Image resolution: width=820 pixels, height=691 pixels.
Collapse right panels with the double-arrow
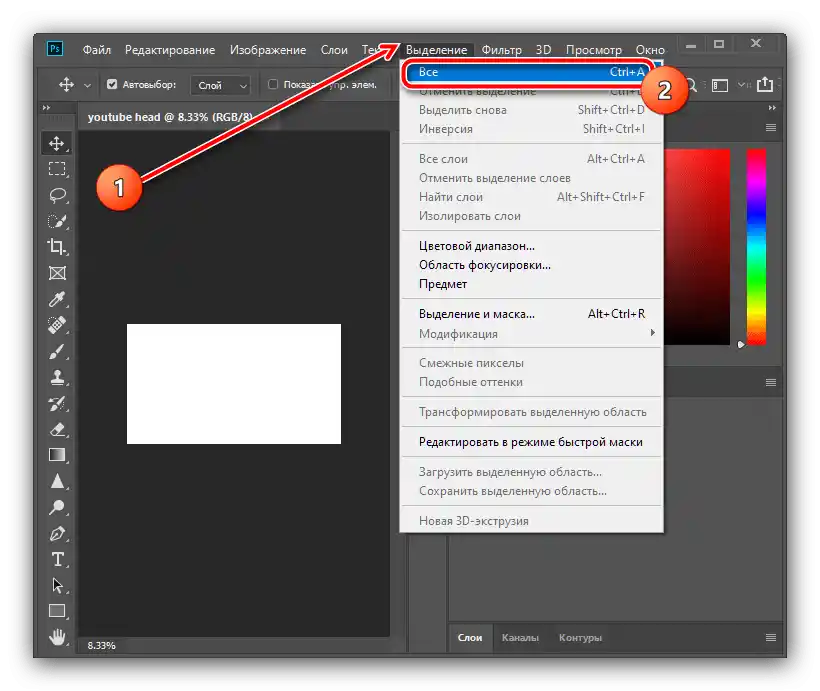(x=772, y=107)
